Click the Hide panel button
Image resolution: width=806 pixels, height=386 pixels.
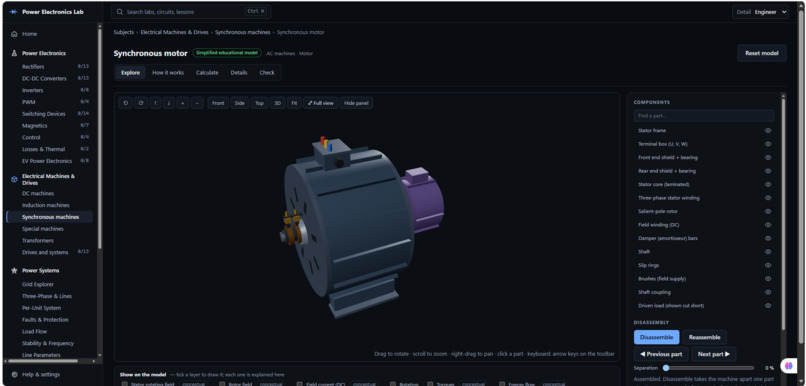click(x=356, y=103)
